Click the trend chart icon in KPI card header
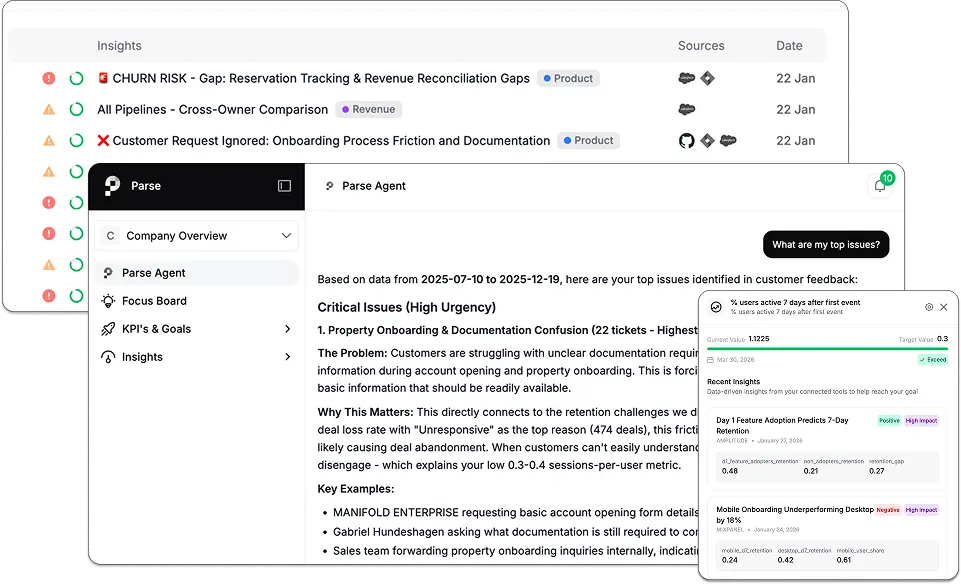The height and width of the screenshot is (584, 961). (715, 307)
